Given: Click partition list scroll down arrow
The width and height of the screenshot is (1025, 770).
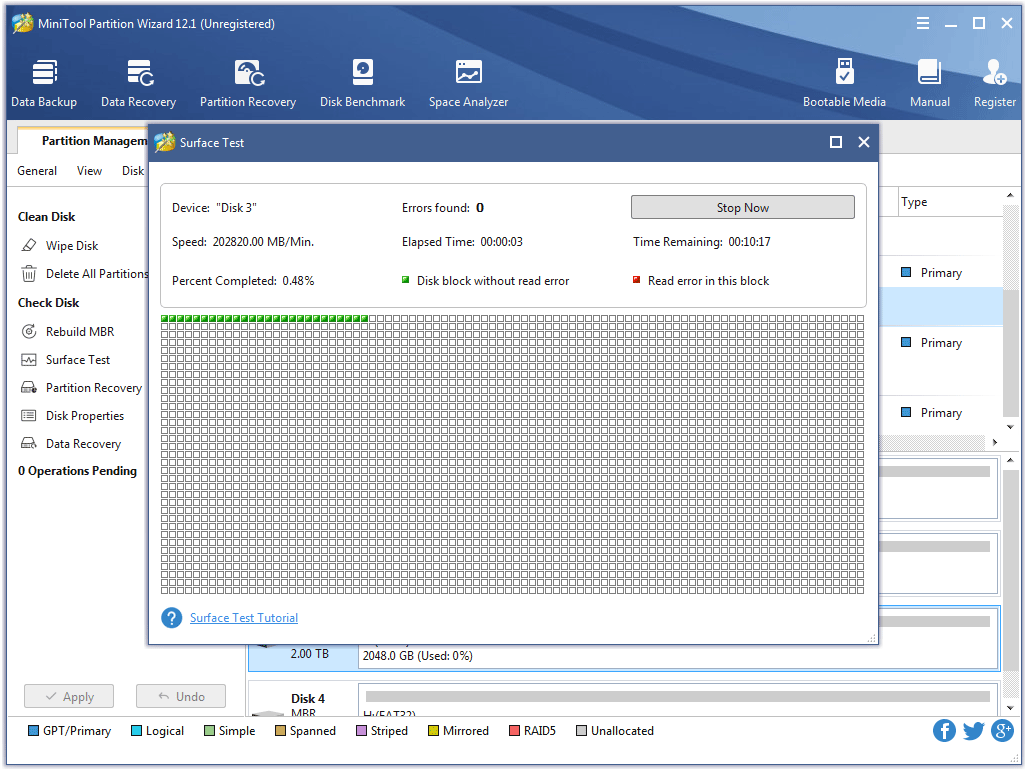Looking at the screenshot, I should 1011,427.
